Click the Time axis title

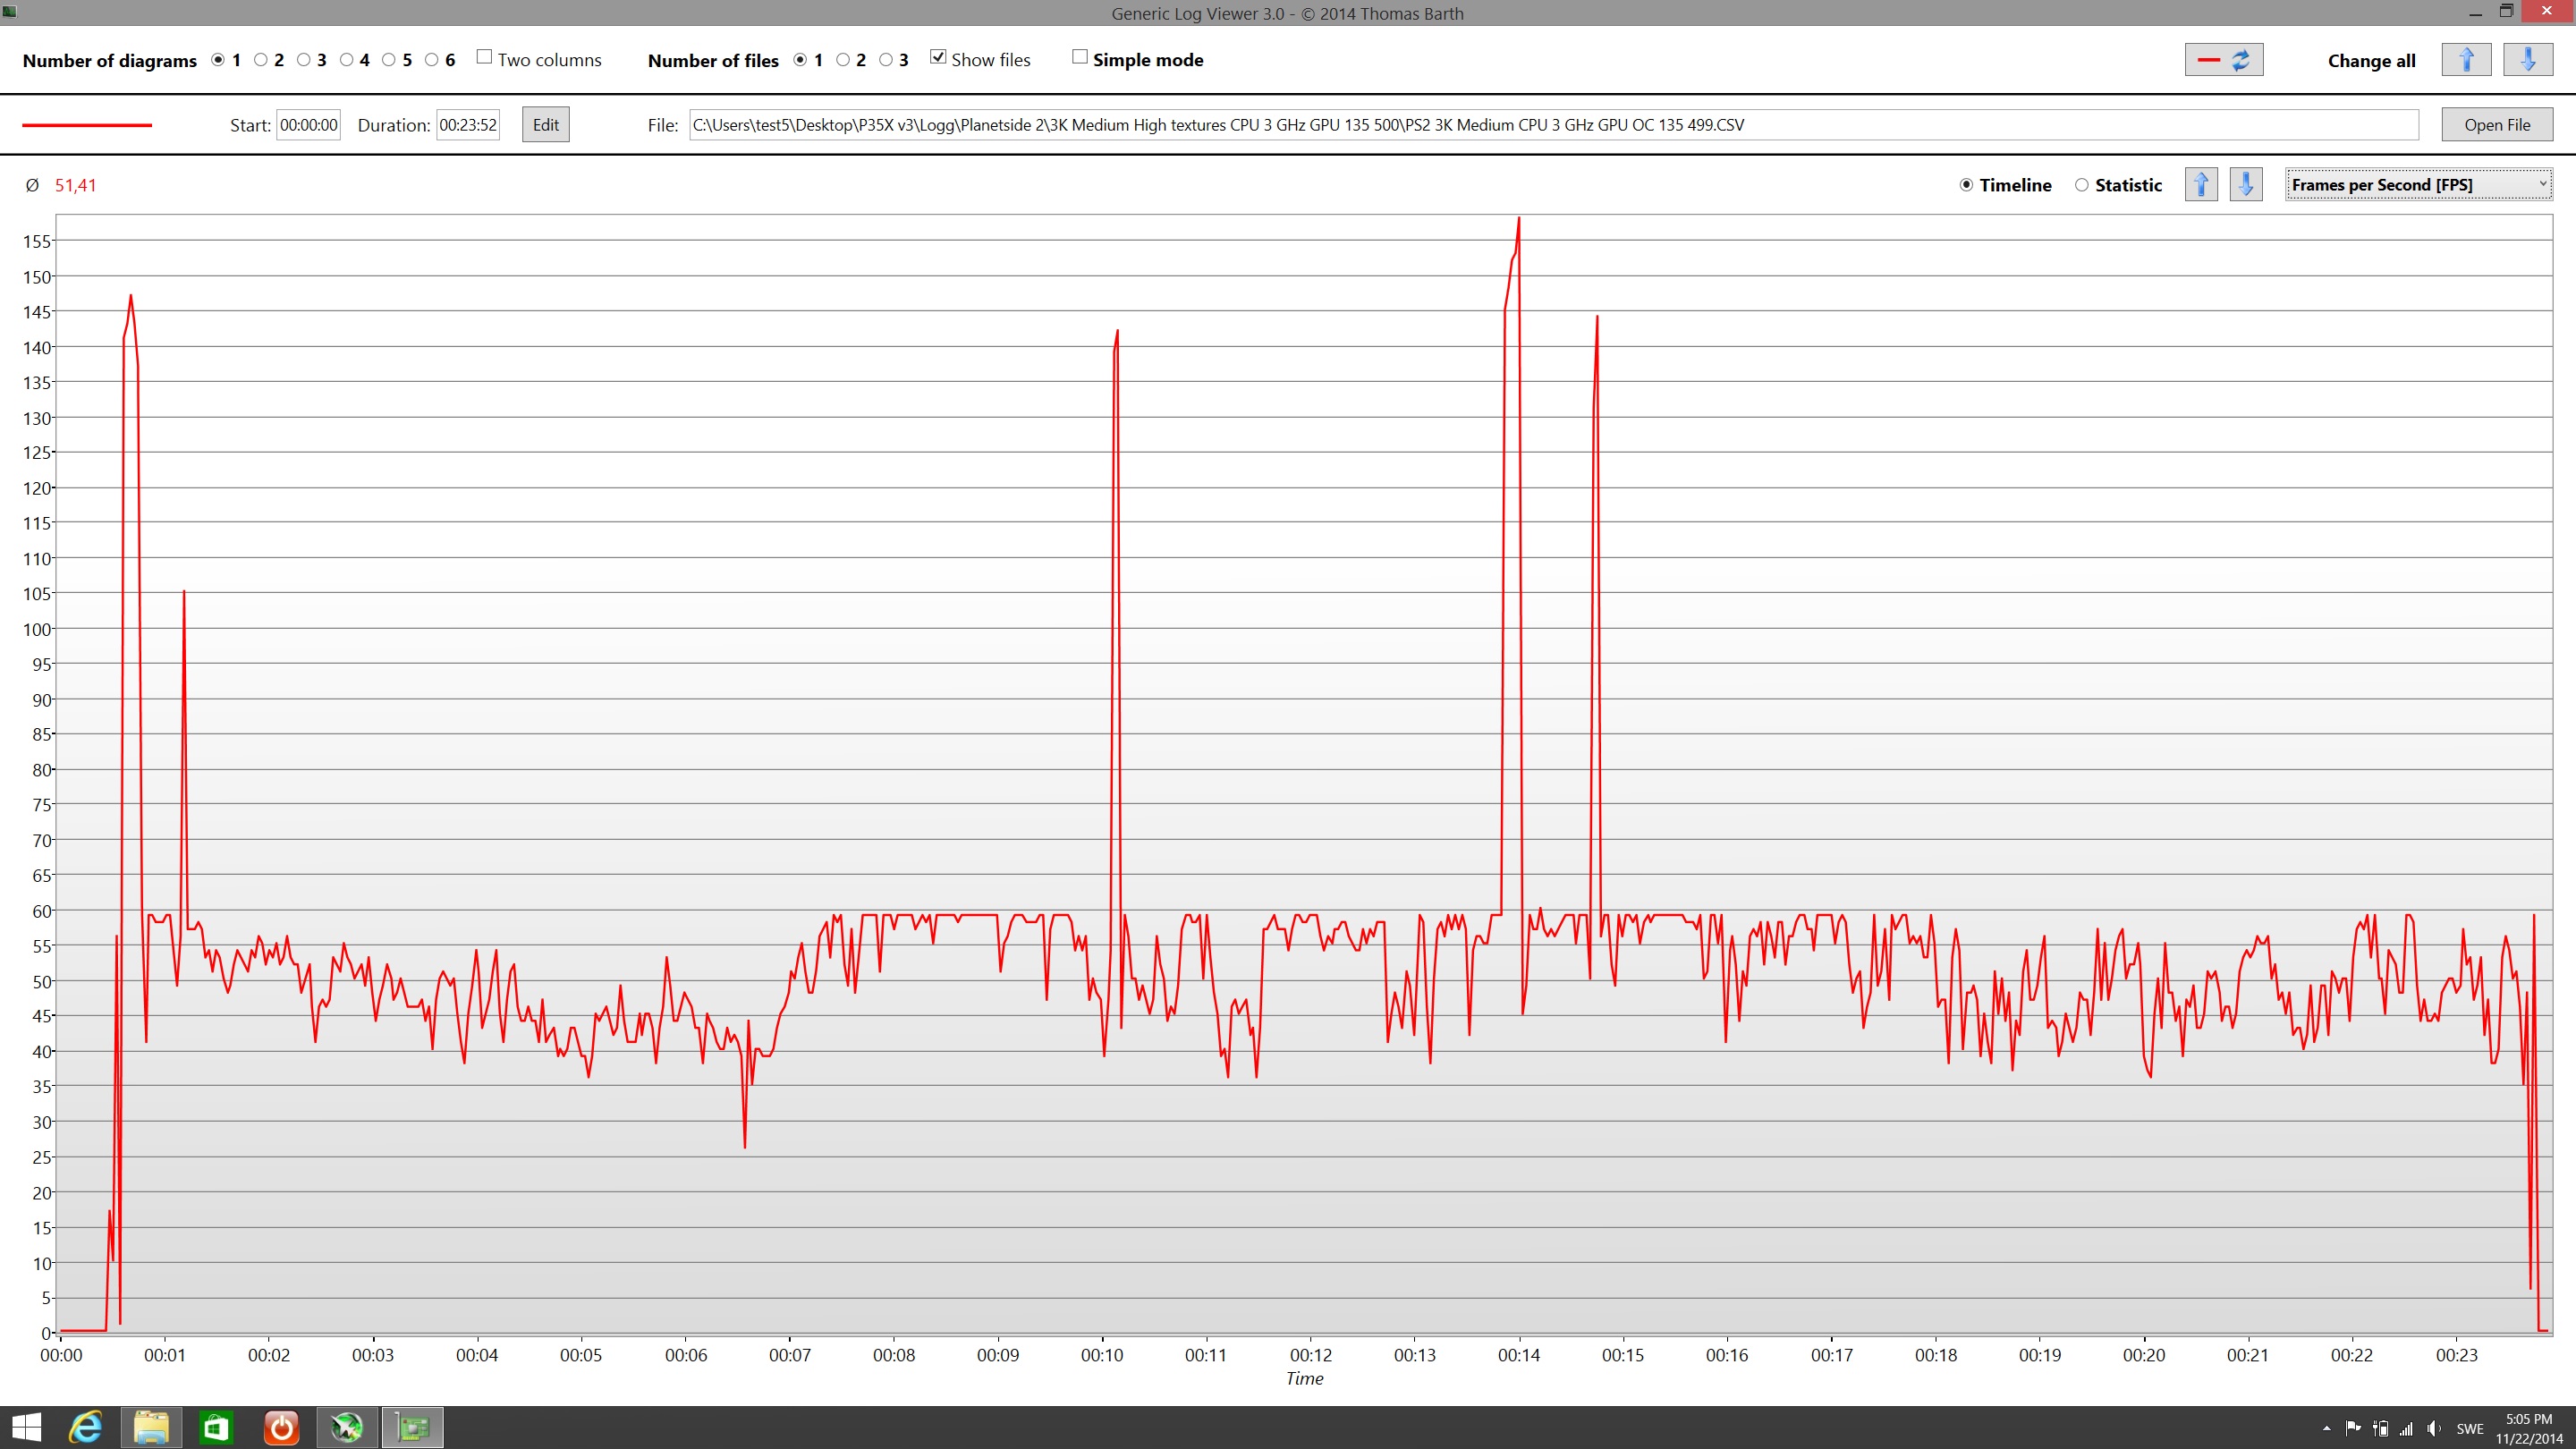coord(1304,1378)
